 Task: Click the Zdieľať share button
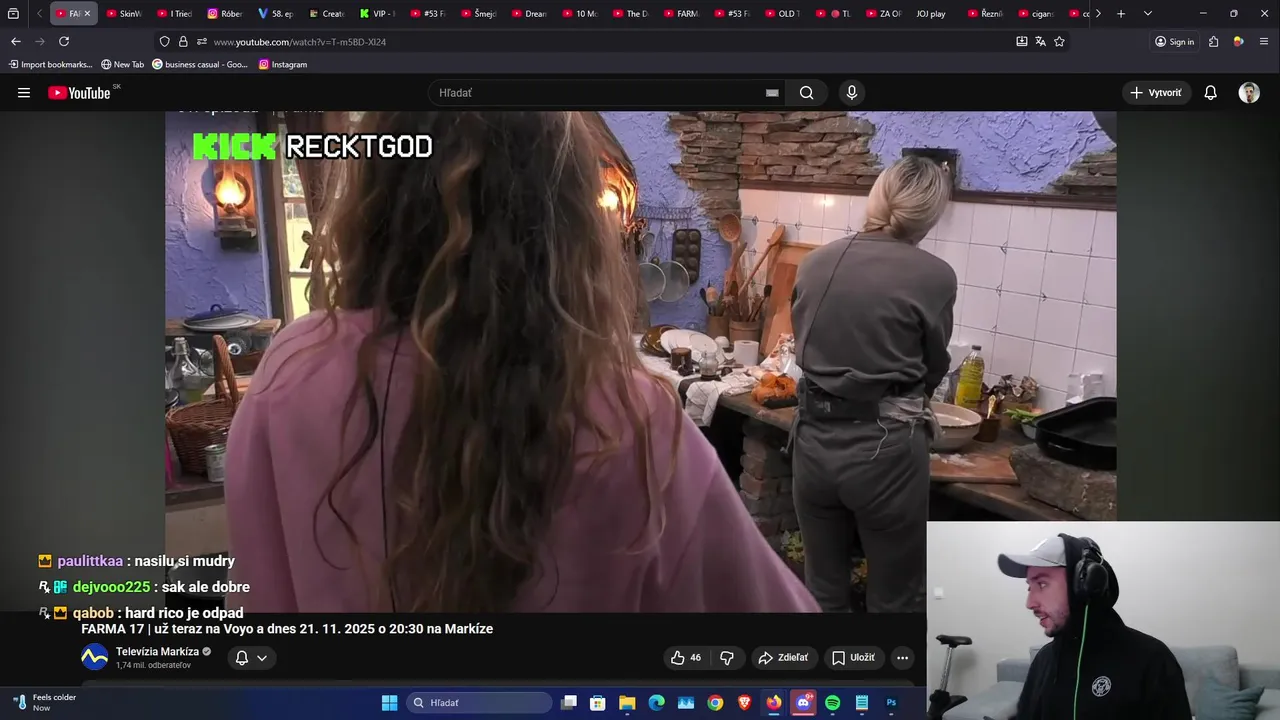tap(783, 657)
